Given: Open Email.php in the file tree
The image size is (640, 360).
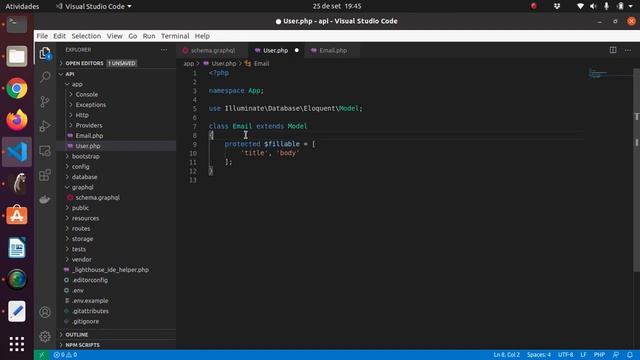Looking at the screenshot, I should click(x=89, y=136).
